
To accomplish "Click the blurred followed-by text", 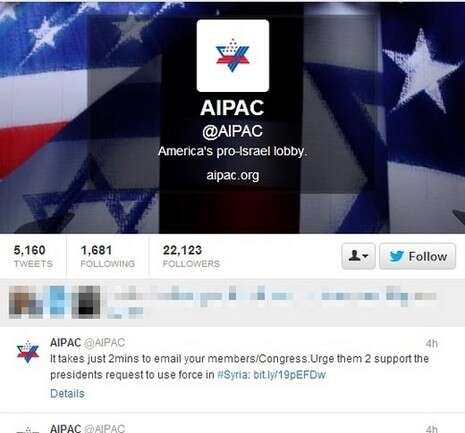I will coord(272,302).
